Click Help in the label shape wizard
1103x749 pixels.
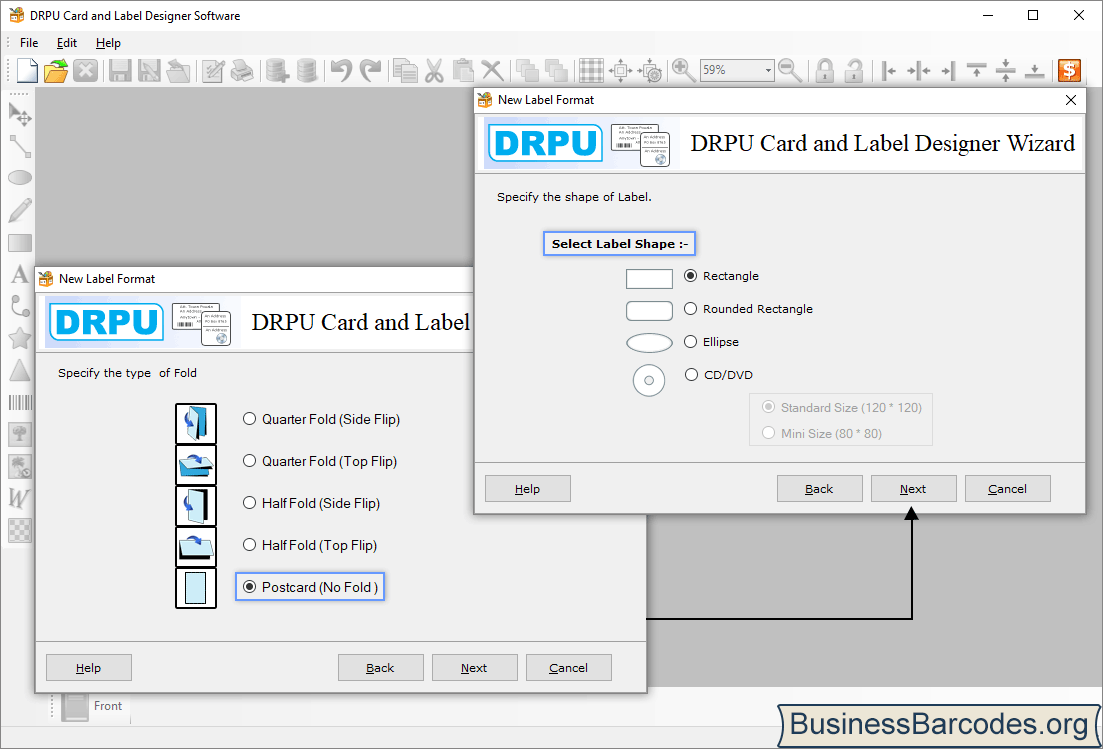click(528, 489)
